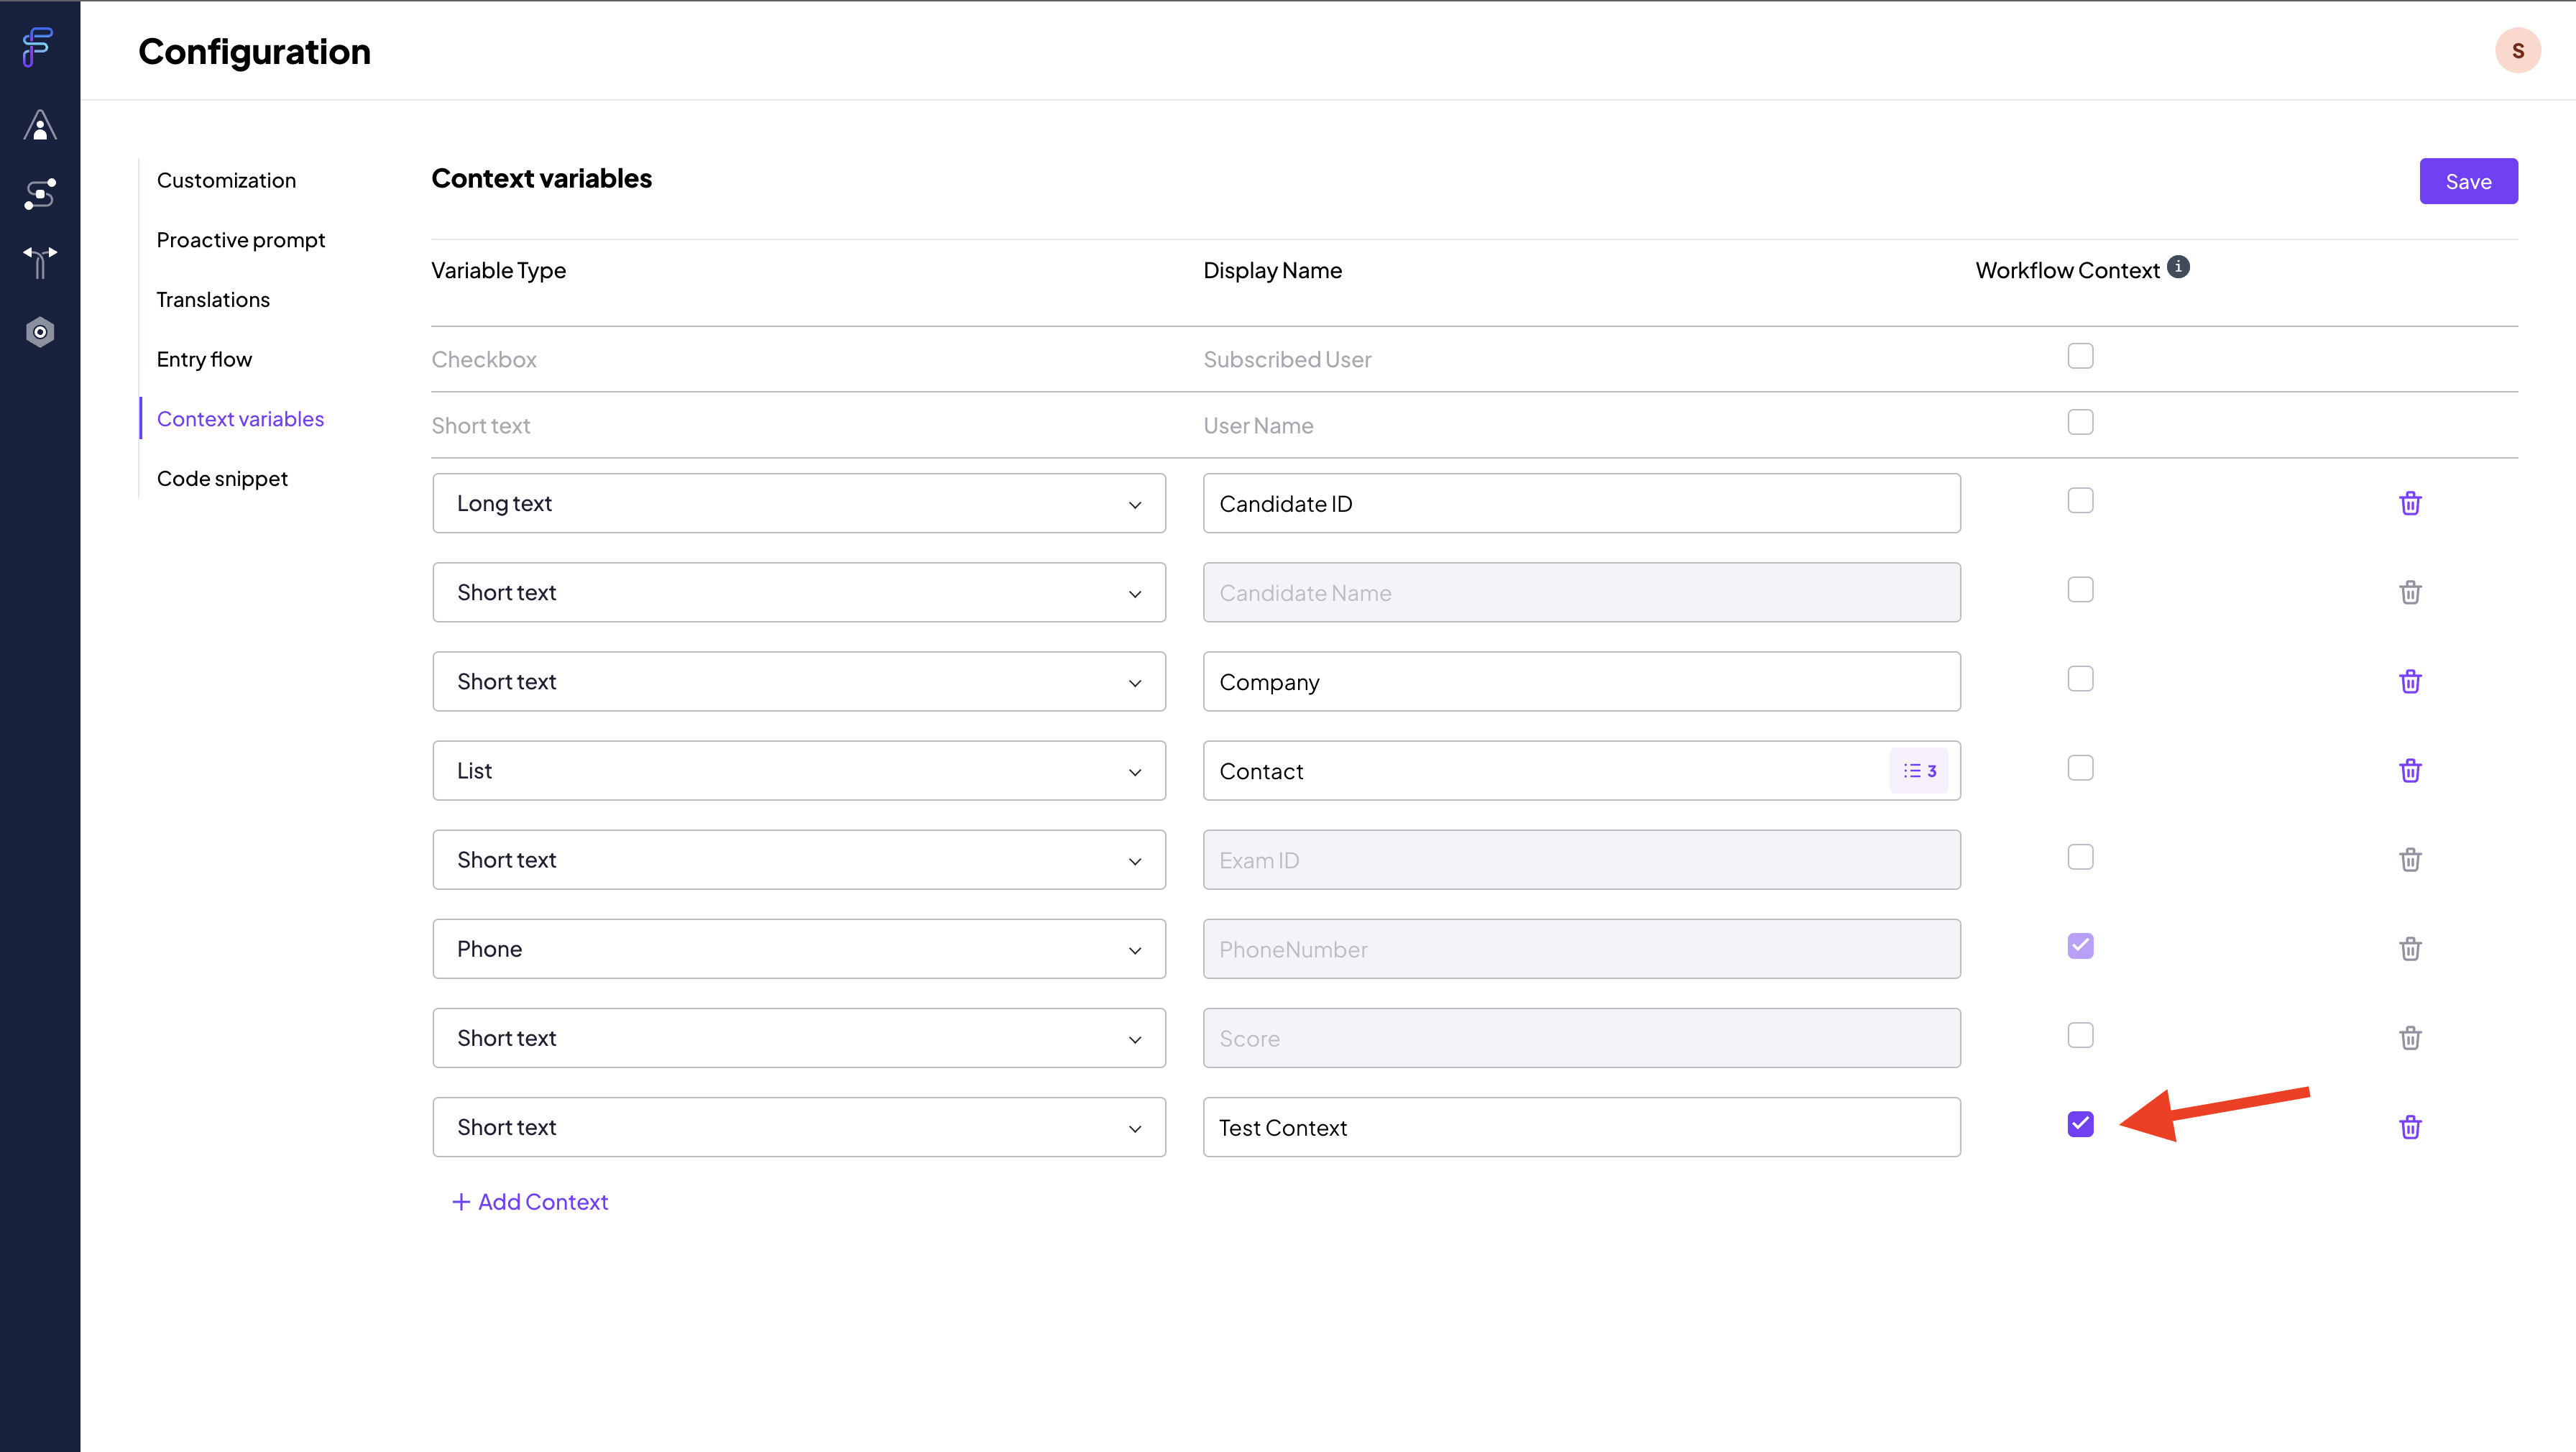The width and height of the screenshot is (2576, 1452).
Task: Open user avatar S menu
Action: [x=2517, y=50]
